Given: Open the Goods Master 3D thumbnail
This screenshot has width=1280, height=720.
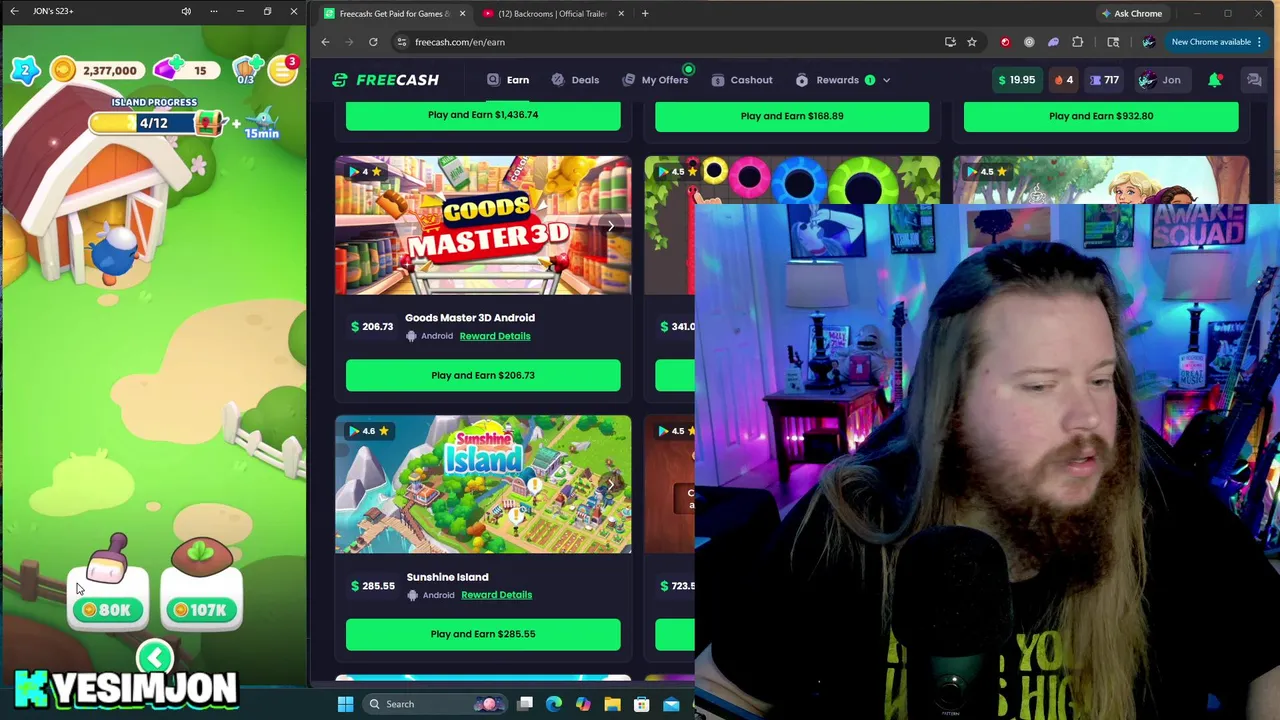Looking at the screenshot, I should (483, 226).
